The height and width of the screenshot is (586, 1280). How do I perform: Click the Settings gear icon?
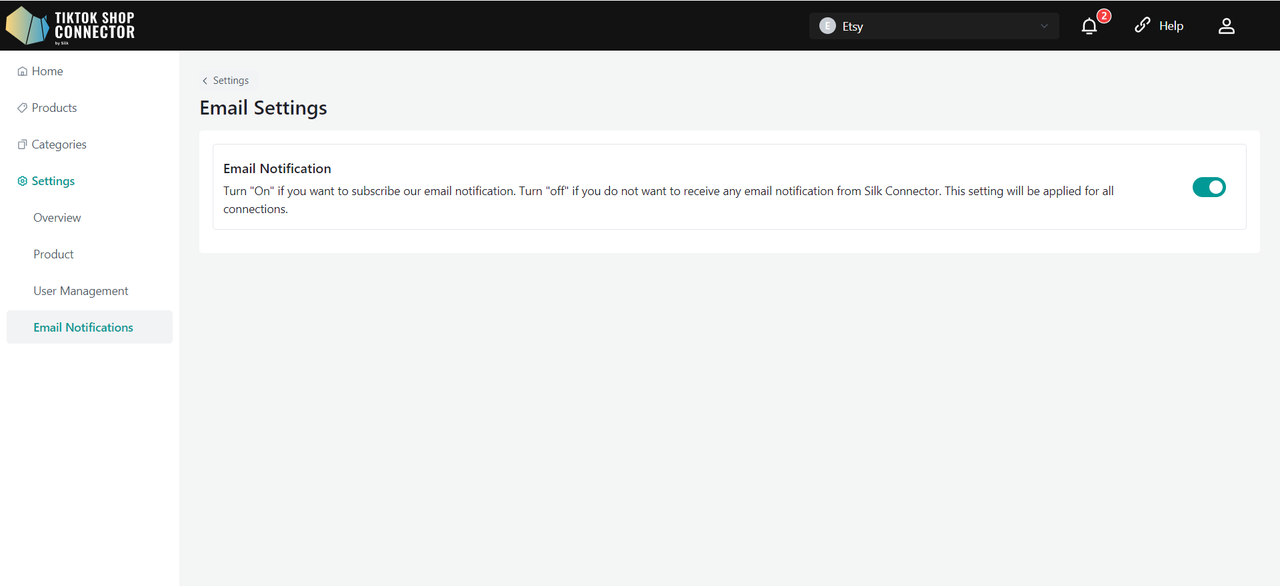click(22, 181)
